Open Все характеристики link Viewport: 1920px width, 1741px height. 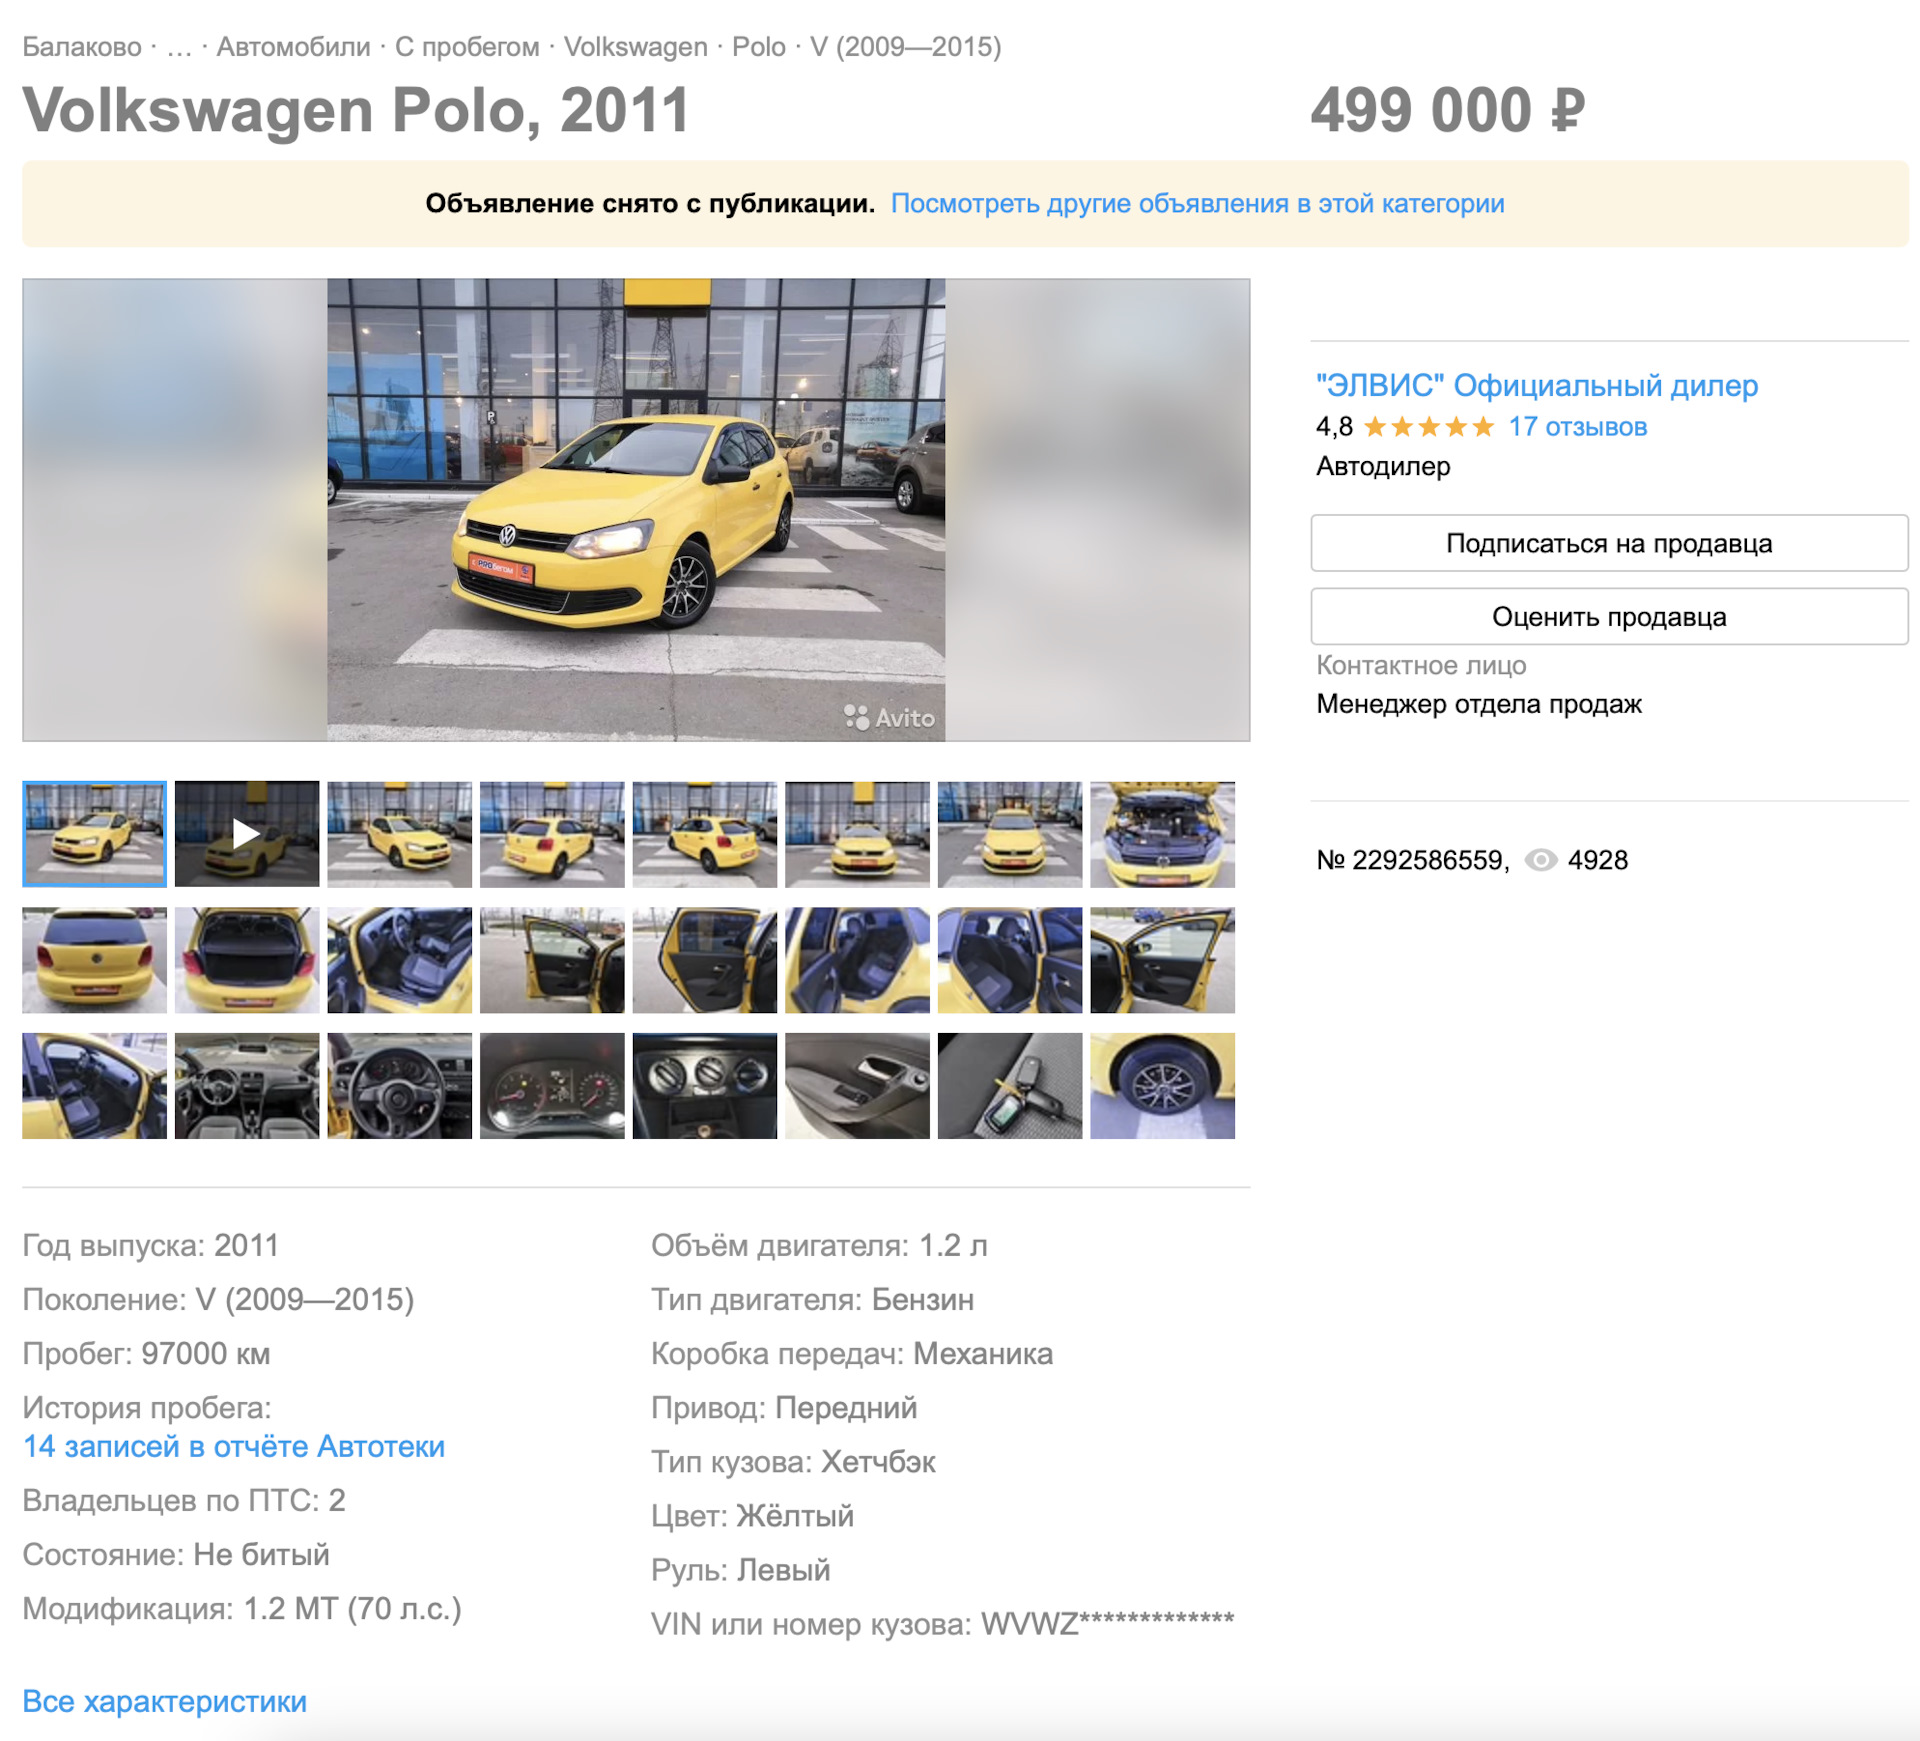click(164, 1701)
